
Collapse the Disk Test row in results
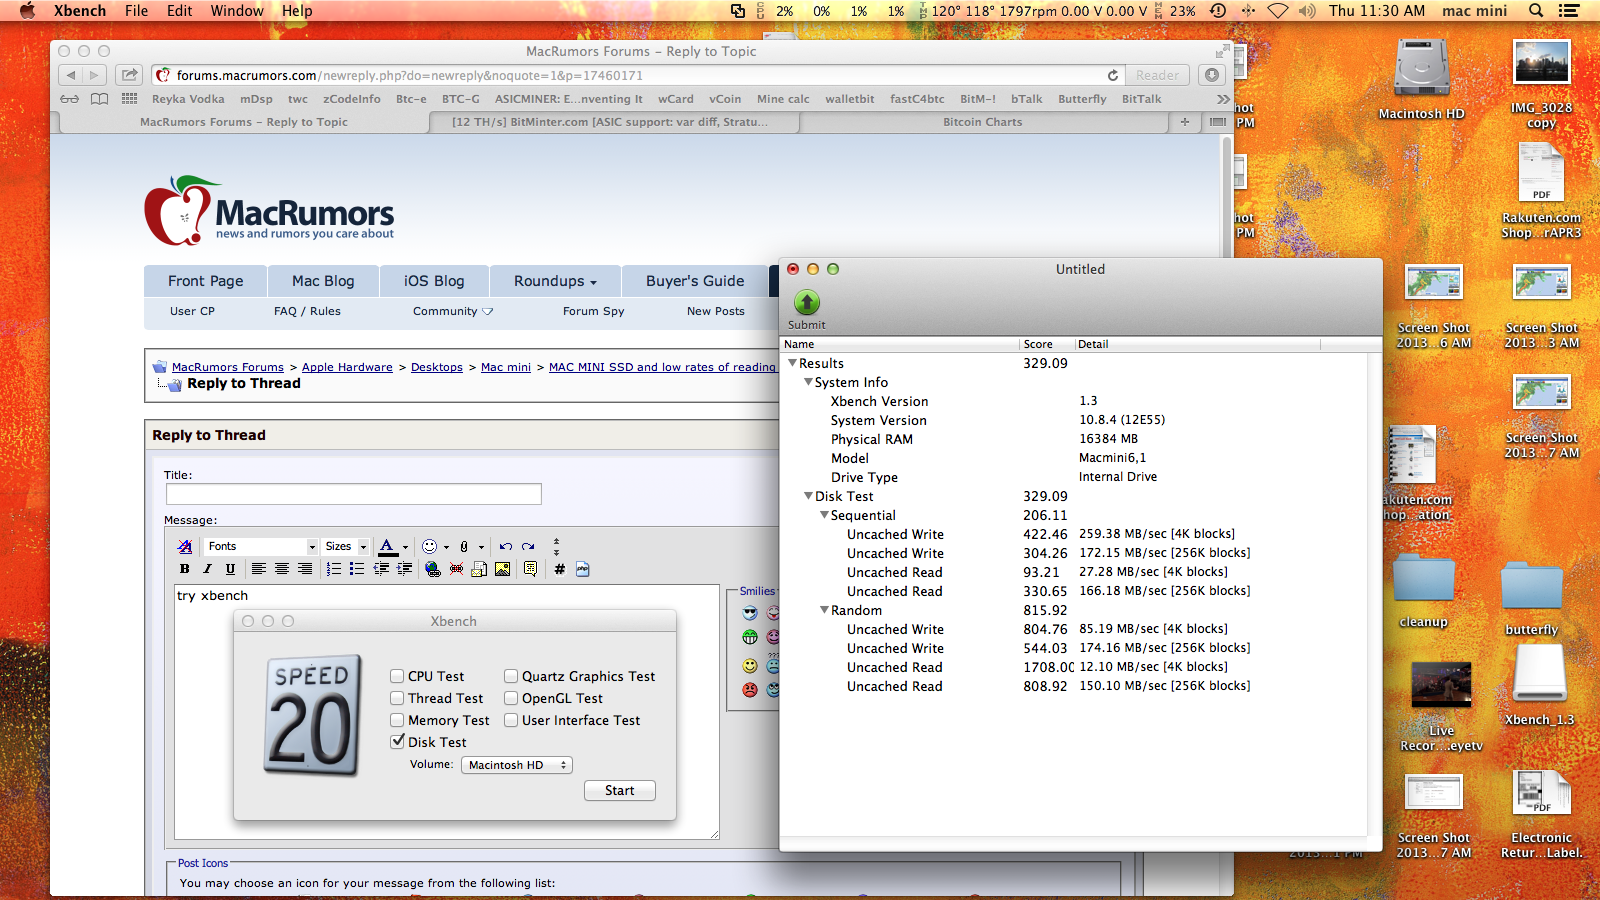[x=808, y=496]
